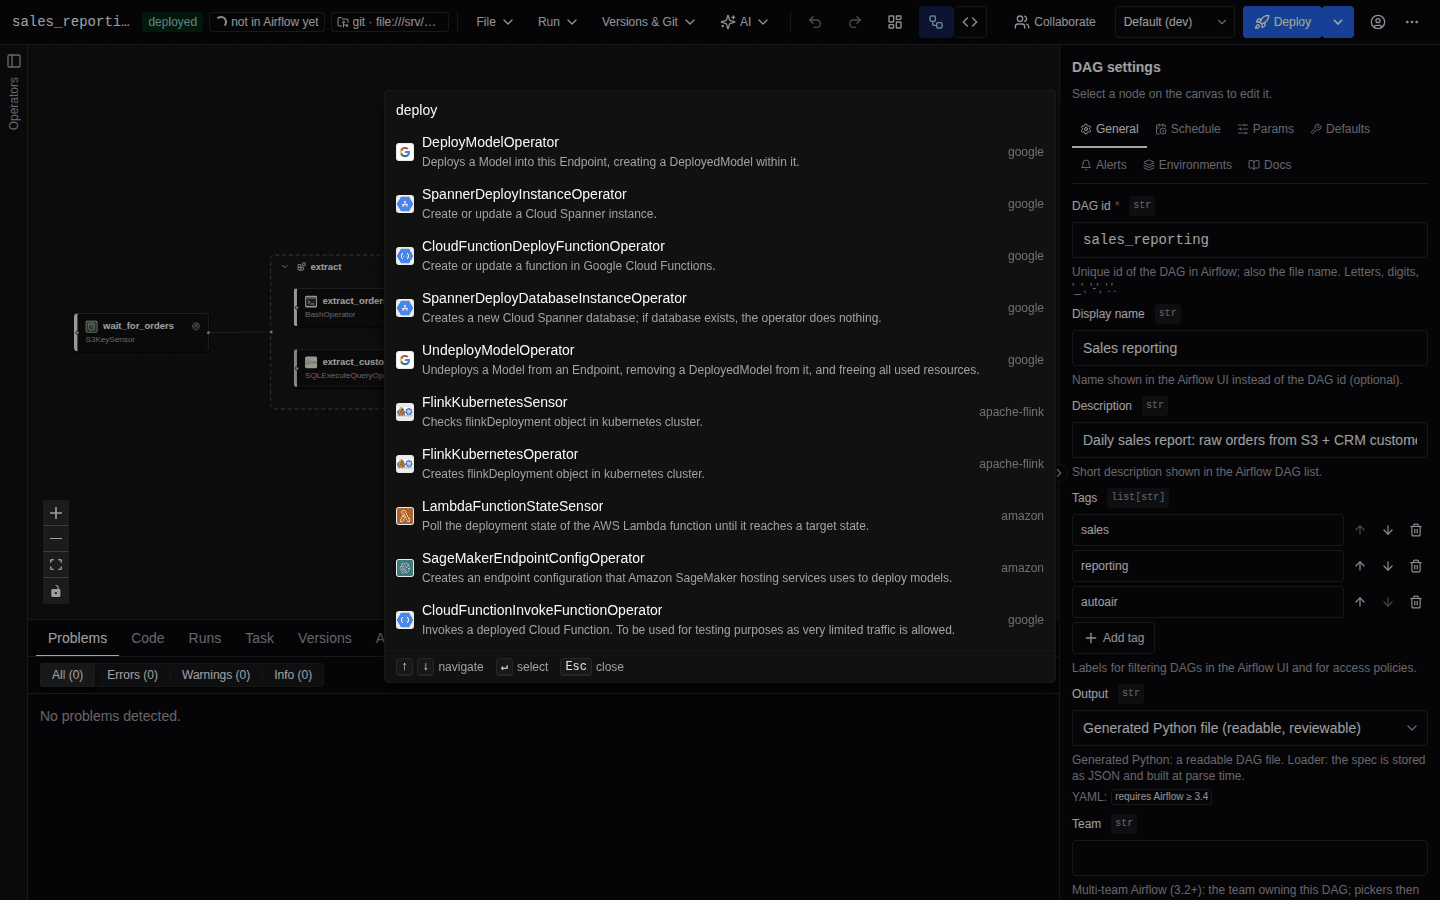Open the File menu dropdown
1440x900 pixels.
(494, 22)
